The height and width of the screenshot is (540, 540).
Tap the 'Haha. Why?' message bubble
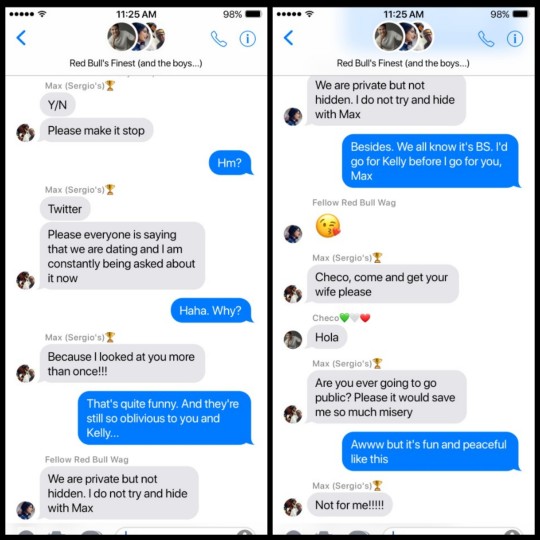pyautogui.click(x=211, y=310)
